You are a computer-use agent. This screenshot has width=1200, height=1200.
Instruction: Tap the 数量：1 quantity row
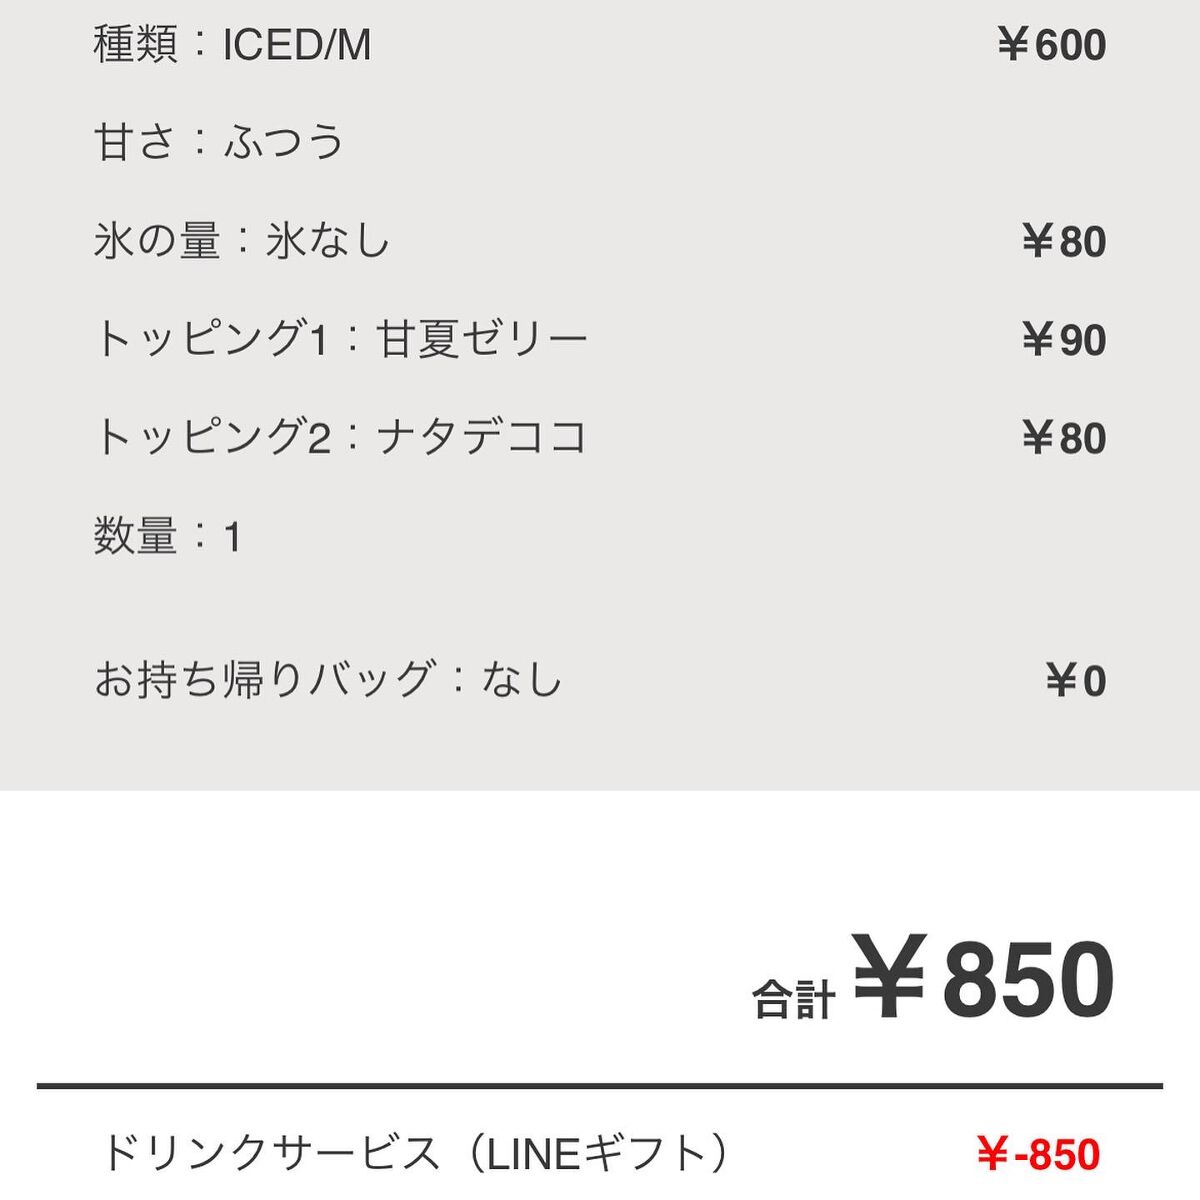click(168, 537)
